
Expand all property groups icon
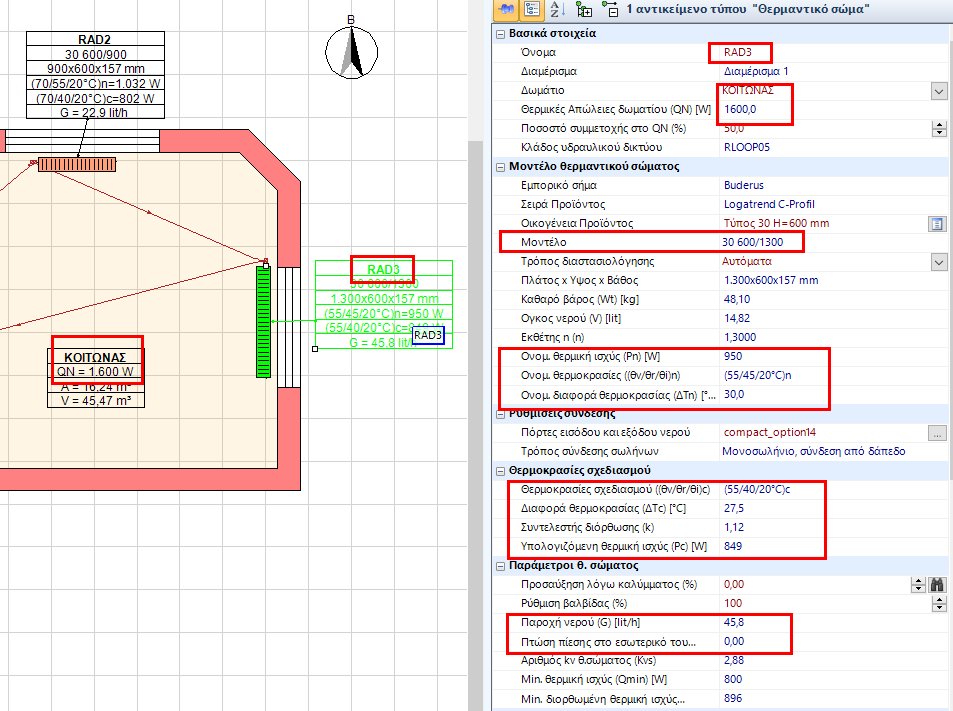[x=584, y=9]
